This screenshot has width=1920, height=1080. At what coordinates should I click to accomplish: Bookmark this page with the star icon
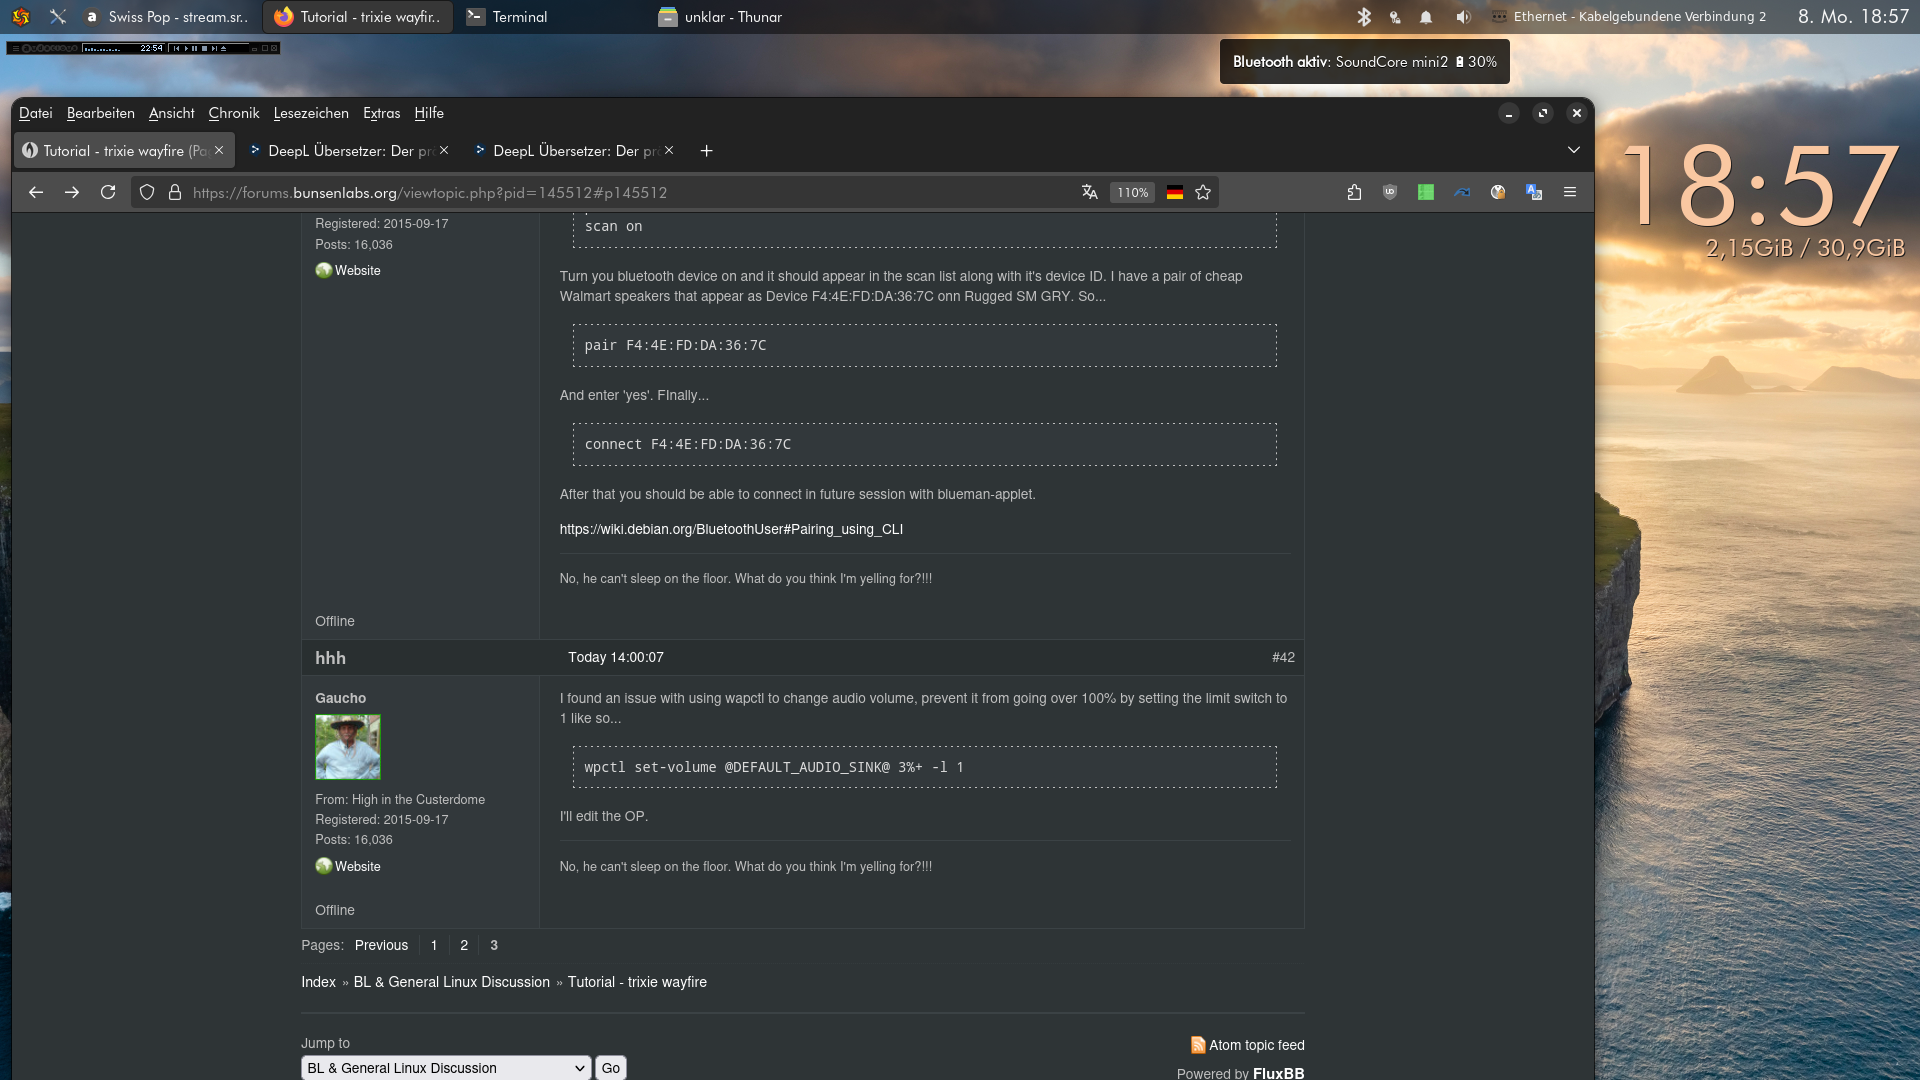[1203, 192]
